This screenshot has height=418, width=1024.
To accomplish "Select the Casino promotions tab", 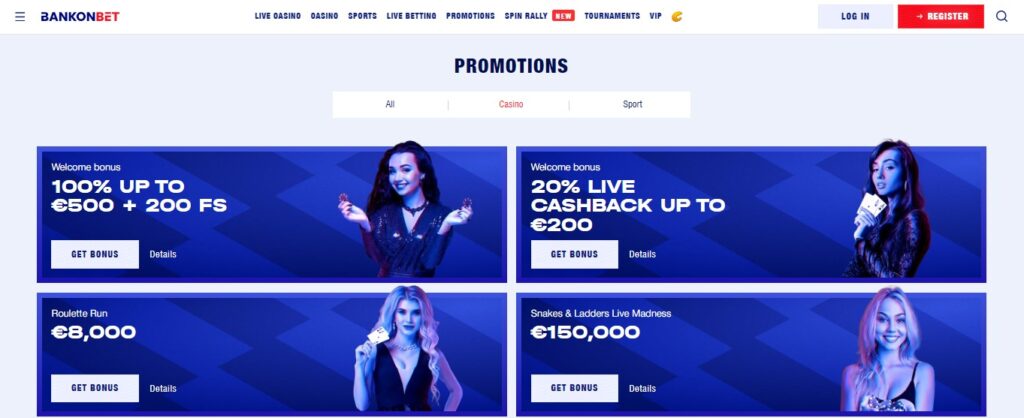I will [x=511, y=104].
